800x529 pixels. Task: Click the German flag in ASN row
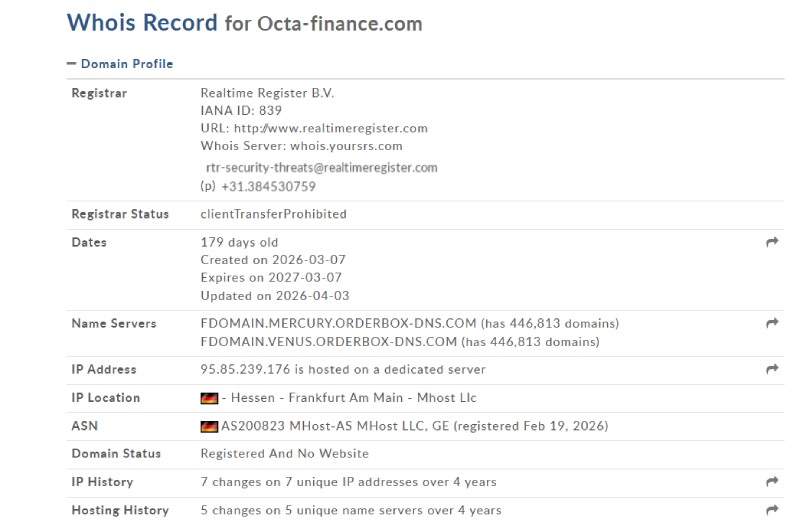coord(209,426)
